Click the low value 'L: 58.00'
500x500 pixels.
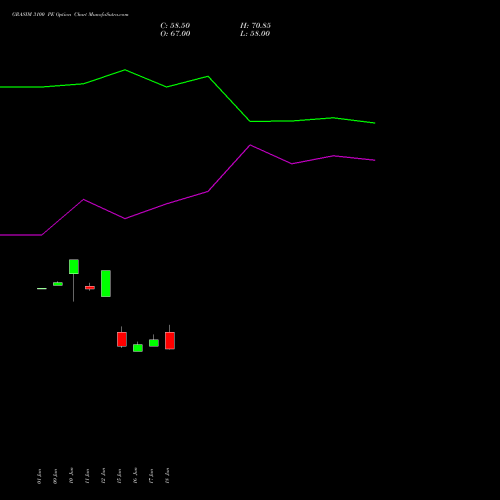click(x=255, y=34)
